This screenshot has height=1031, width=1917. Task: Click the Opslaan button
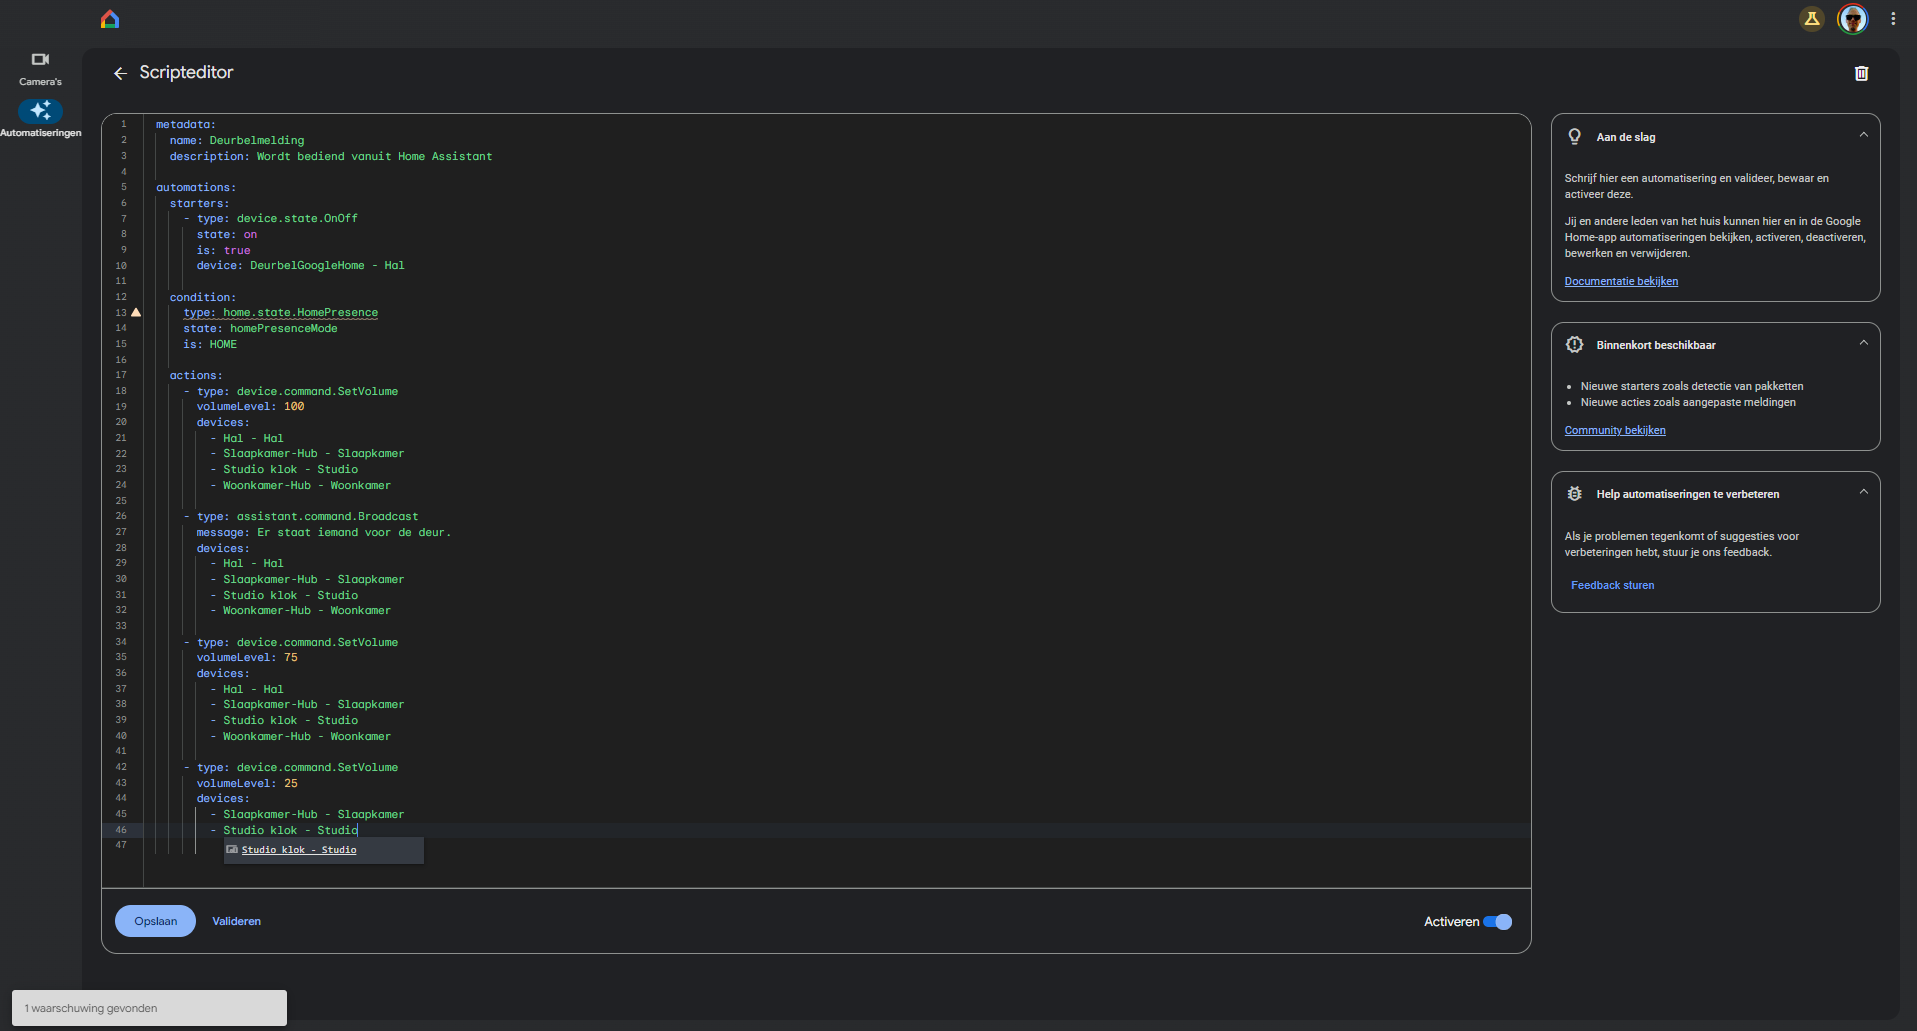pos(155,921)
